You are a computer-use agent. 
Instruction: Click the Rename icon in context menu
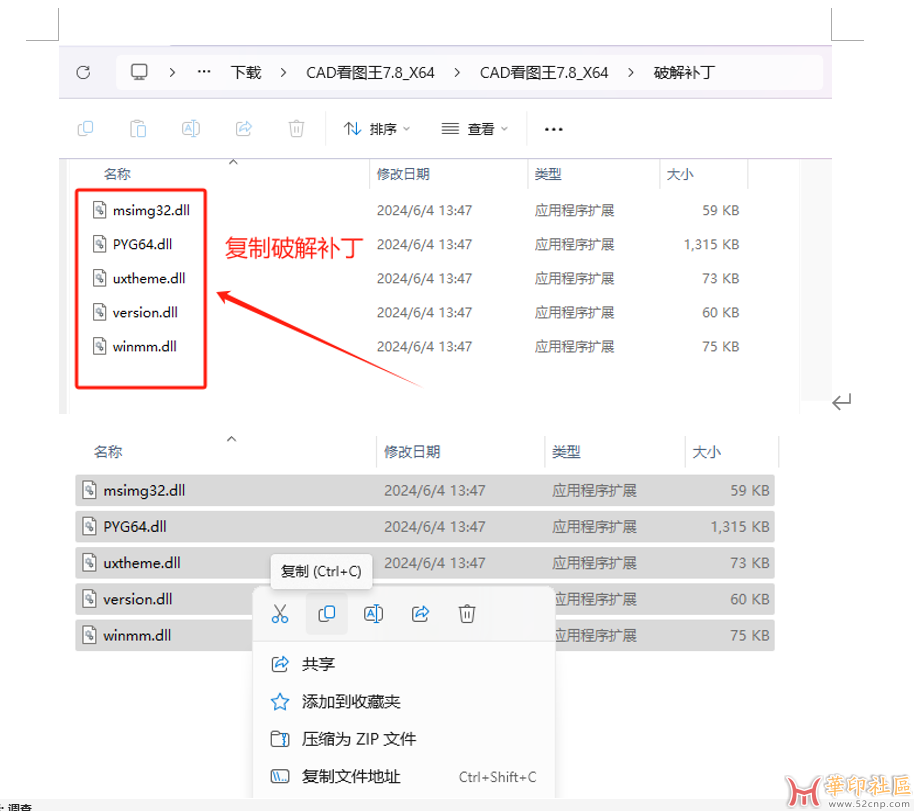click(x=373, y=614)
